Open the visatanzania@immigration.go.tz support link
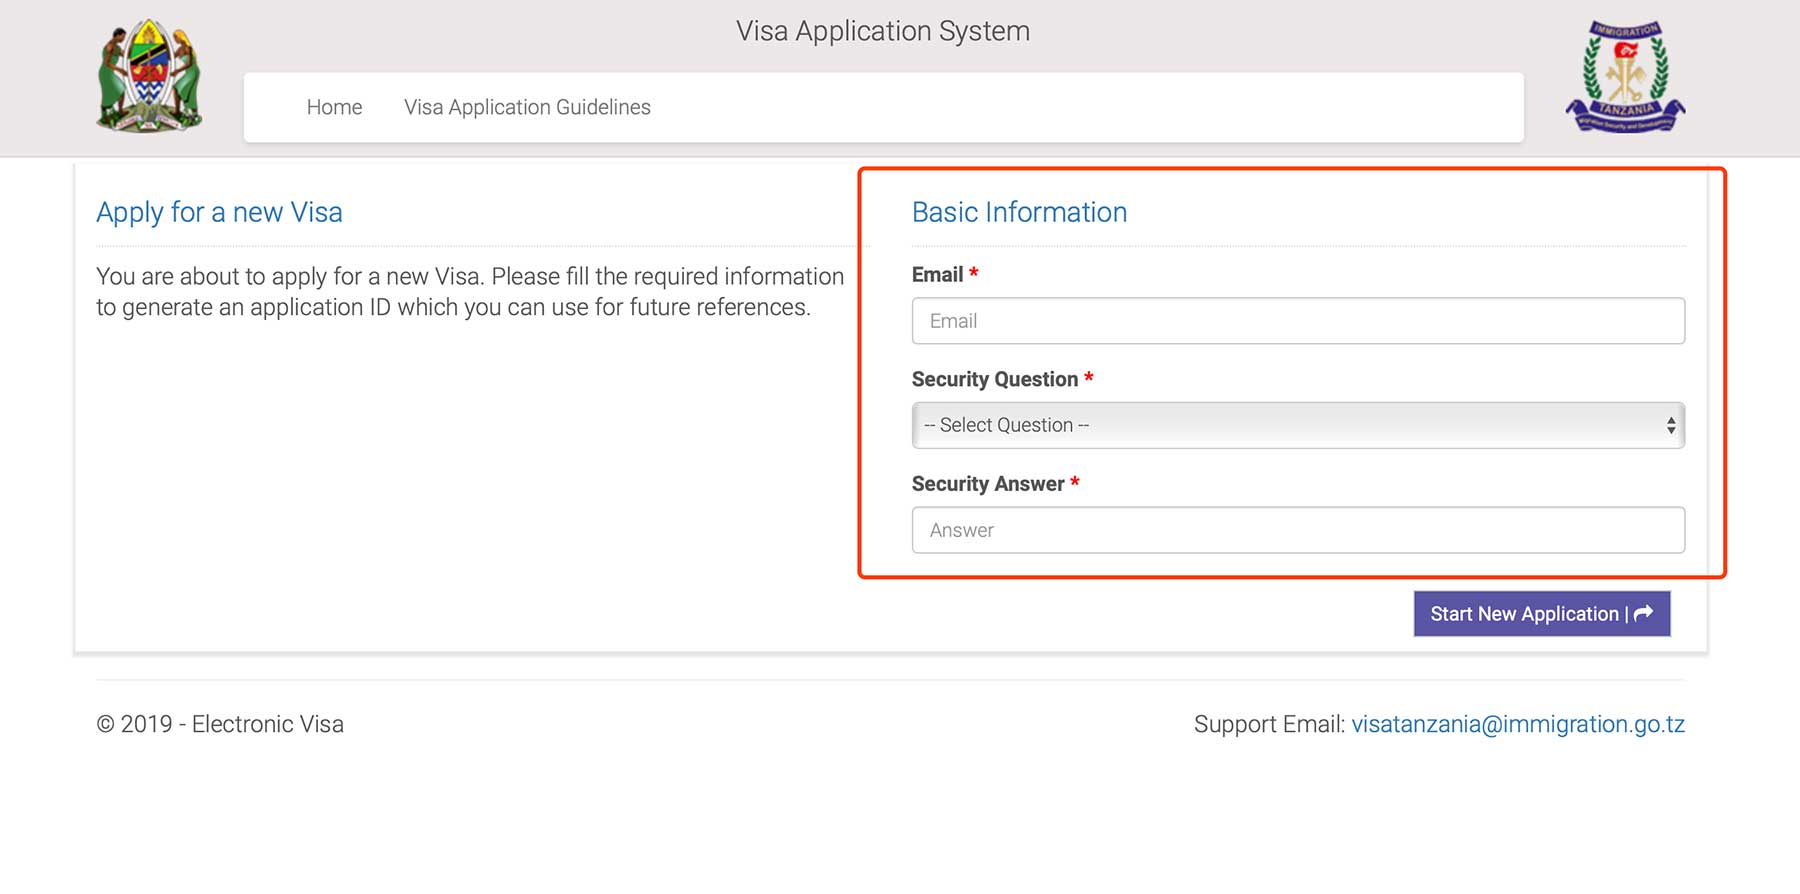The height and width of the screenshot is (894, 1800). tap(1517, 724)
